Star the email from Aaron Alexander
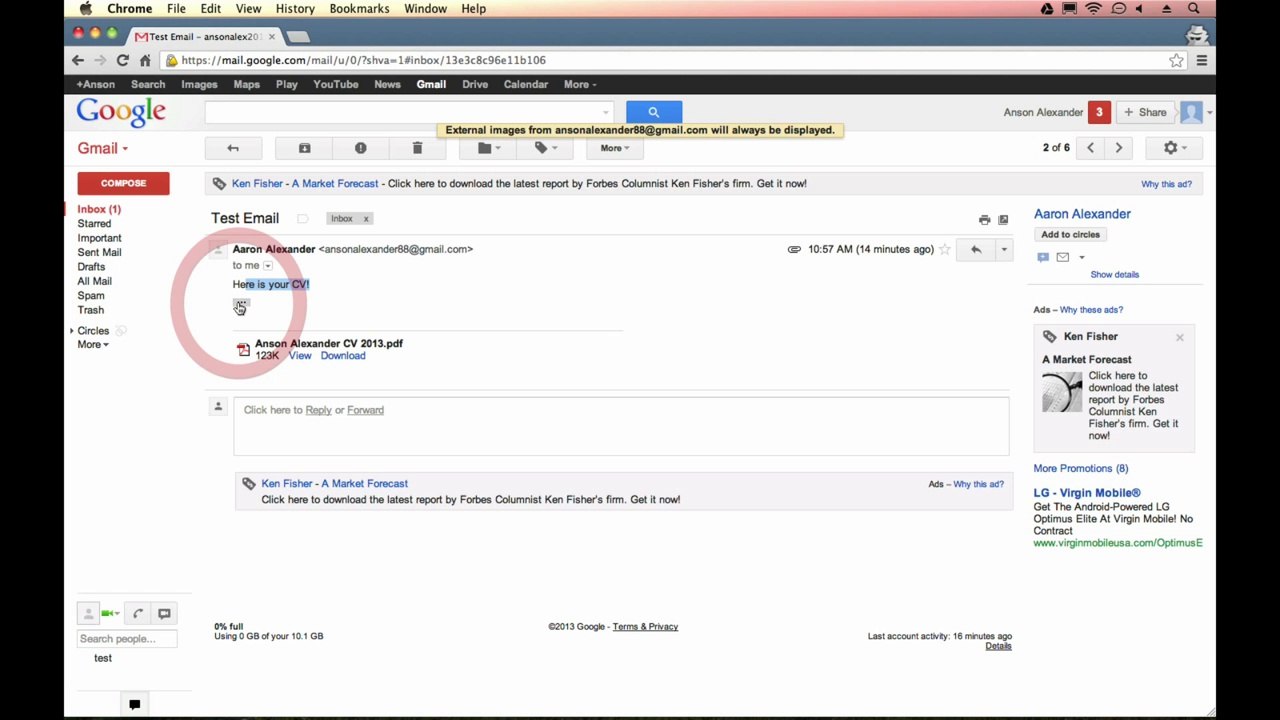This screenshot has height=720, width=1280. coord(944,249)
